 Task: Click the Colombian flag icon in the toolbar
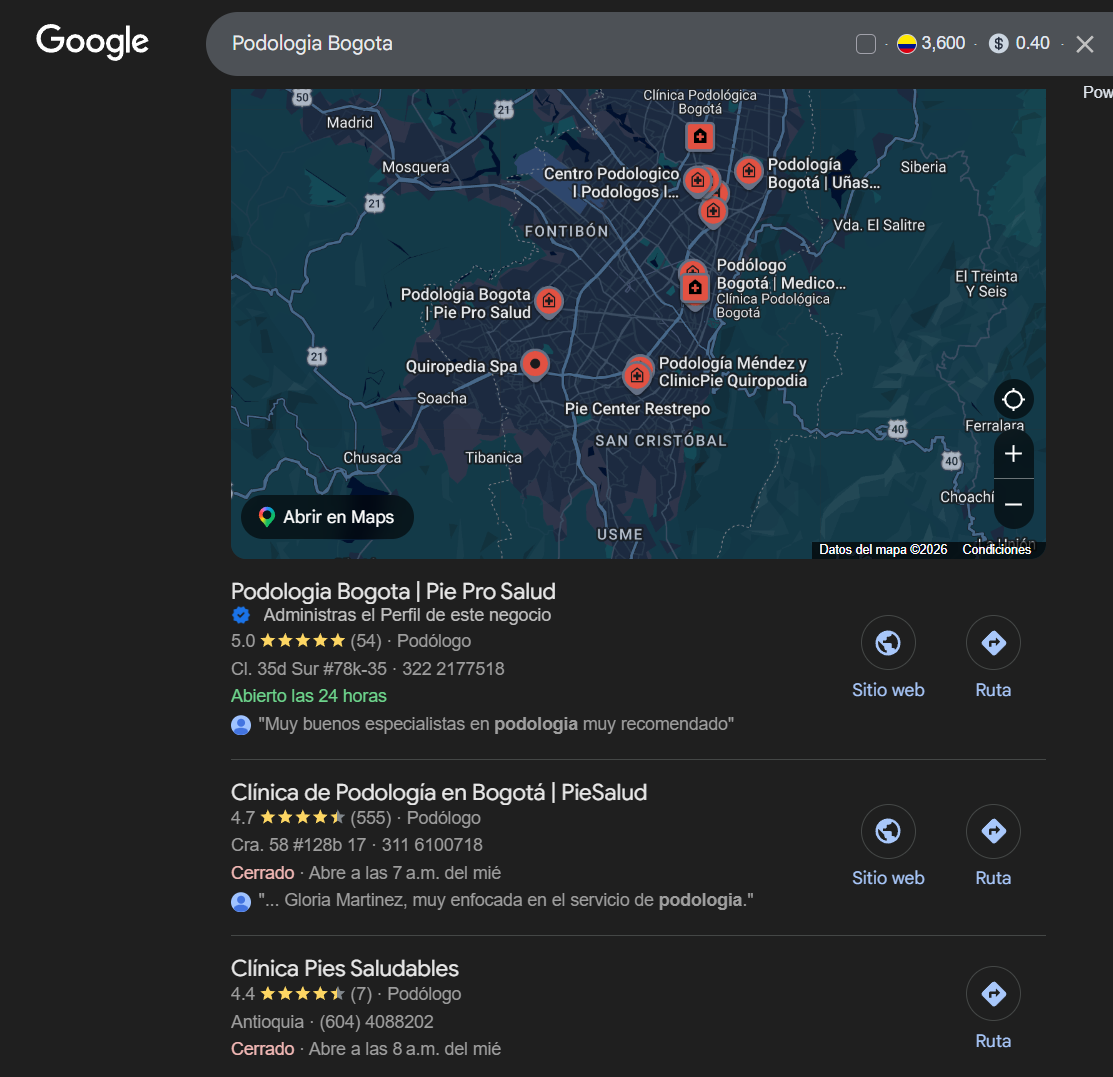[908, 43]
